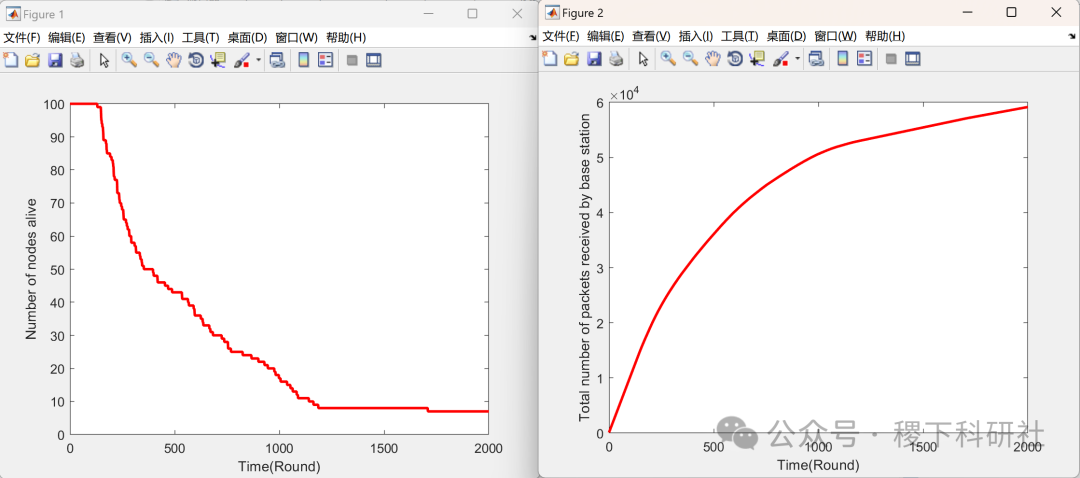Open 文件(F) menu in Figure 1
The height and width of the screenshot is (478, 1080).
pos(22,37)
